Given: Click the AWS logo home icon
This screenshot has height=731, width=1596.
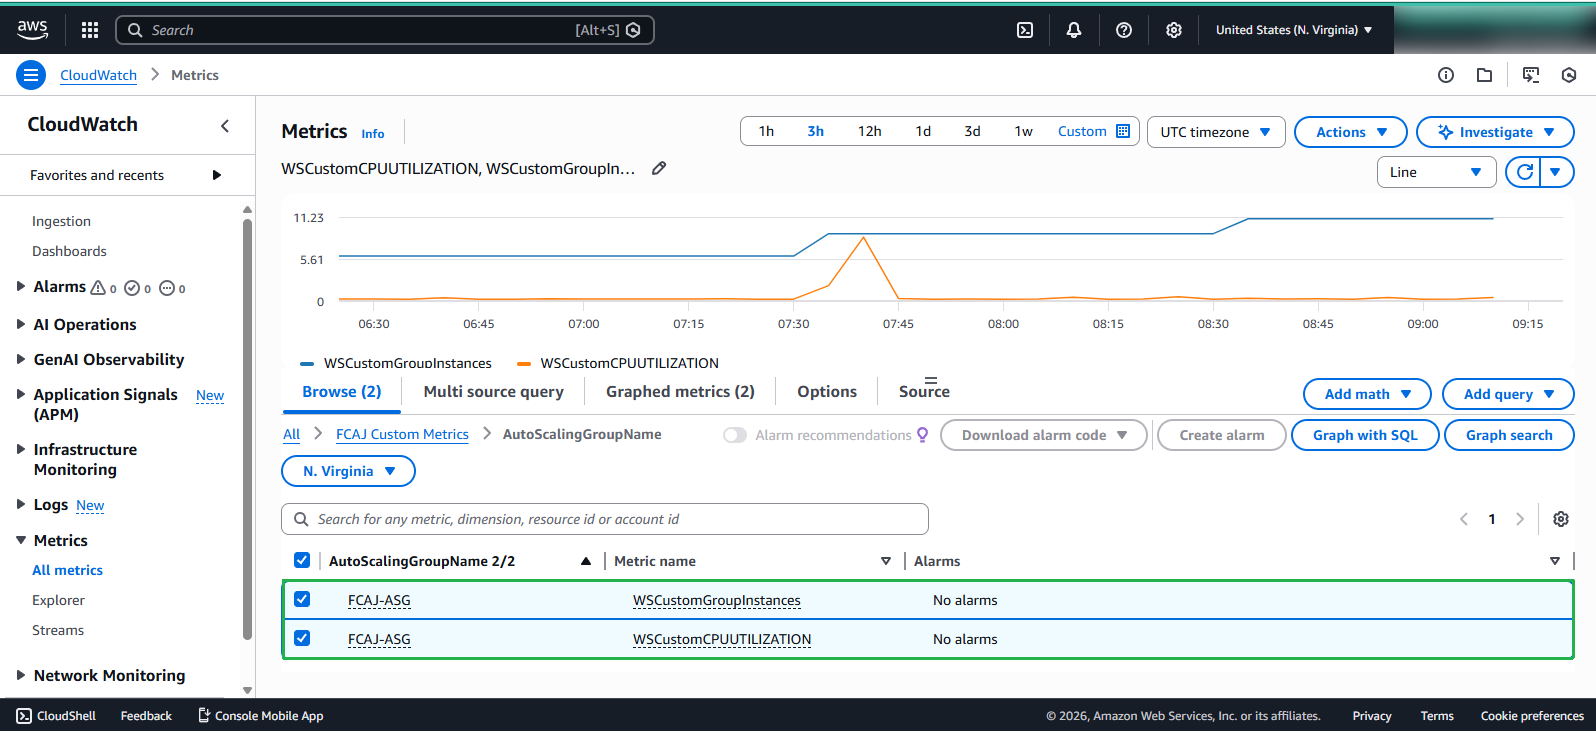Looking at the screenshot, I should [x=32, y=30].
